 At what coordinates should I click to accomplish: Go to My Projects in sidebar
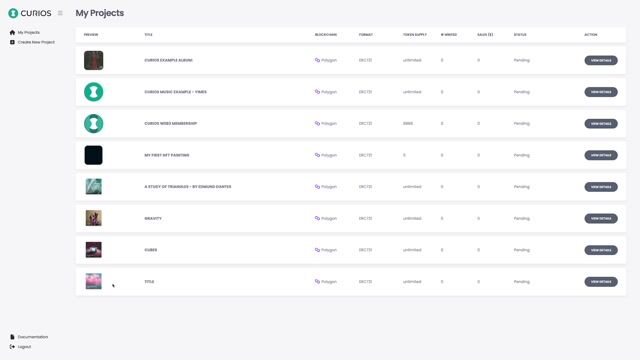pos(29,32)
